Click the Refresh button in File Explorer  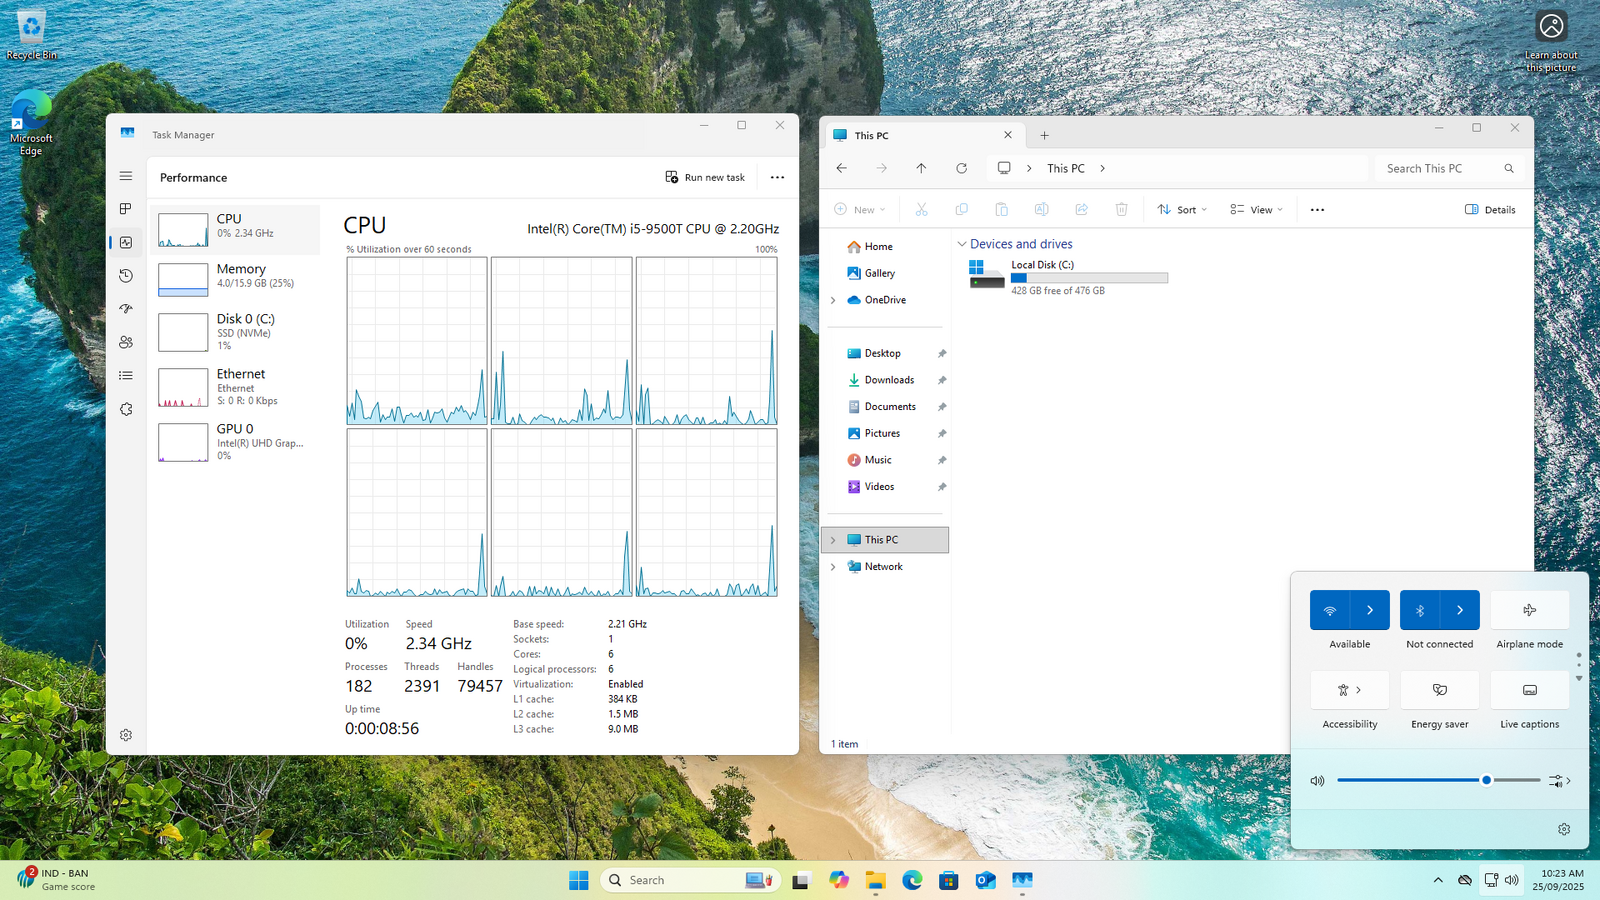[961, 168]
